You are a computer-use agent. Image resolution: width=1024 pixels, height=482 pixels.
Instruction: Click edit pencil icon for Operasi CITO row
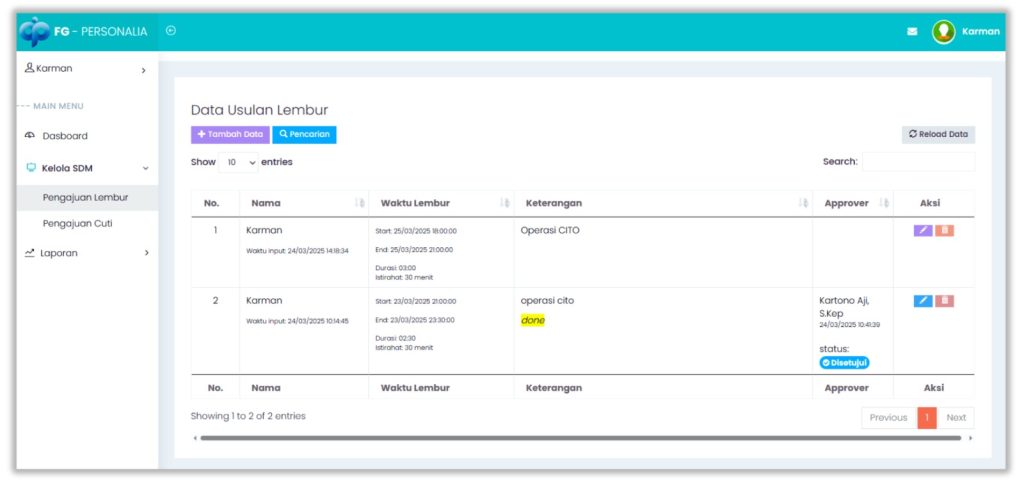click(922, 230)
